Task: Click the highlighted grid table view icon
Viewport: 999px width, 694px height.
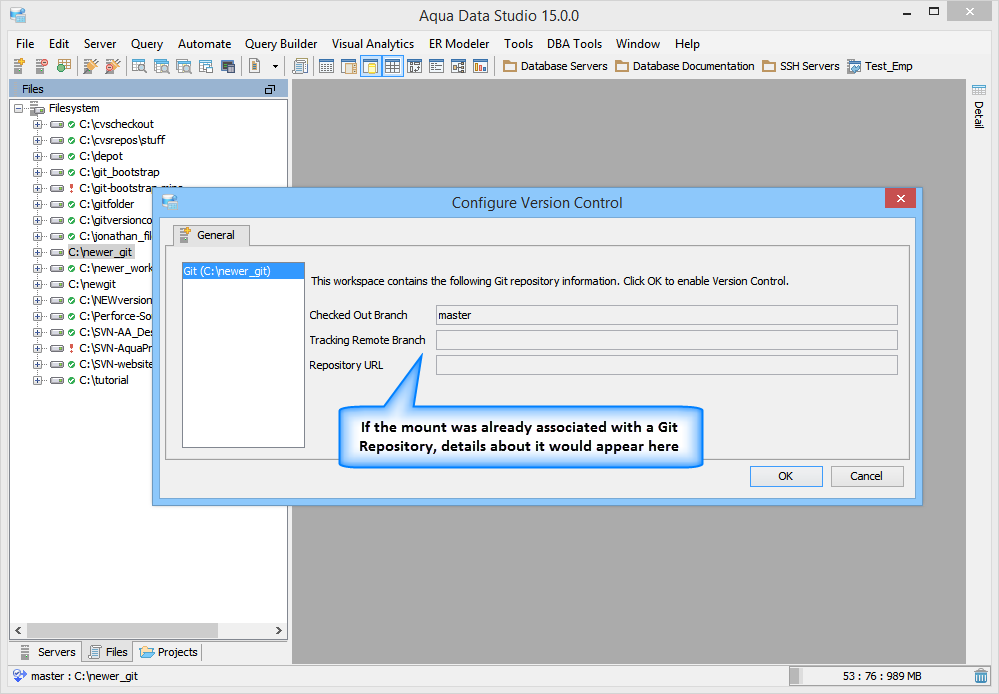Action: pos(392,66)
